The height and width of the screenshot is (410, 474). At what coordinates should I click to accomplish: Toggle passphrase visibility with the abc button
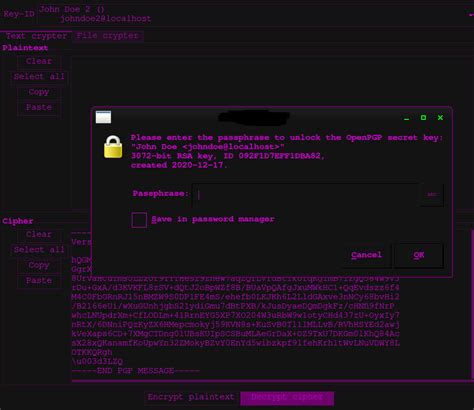click(432, 195)
